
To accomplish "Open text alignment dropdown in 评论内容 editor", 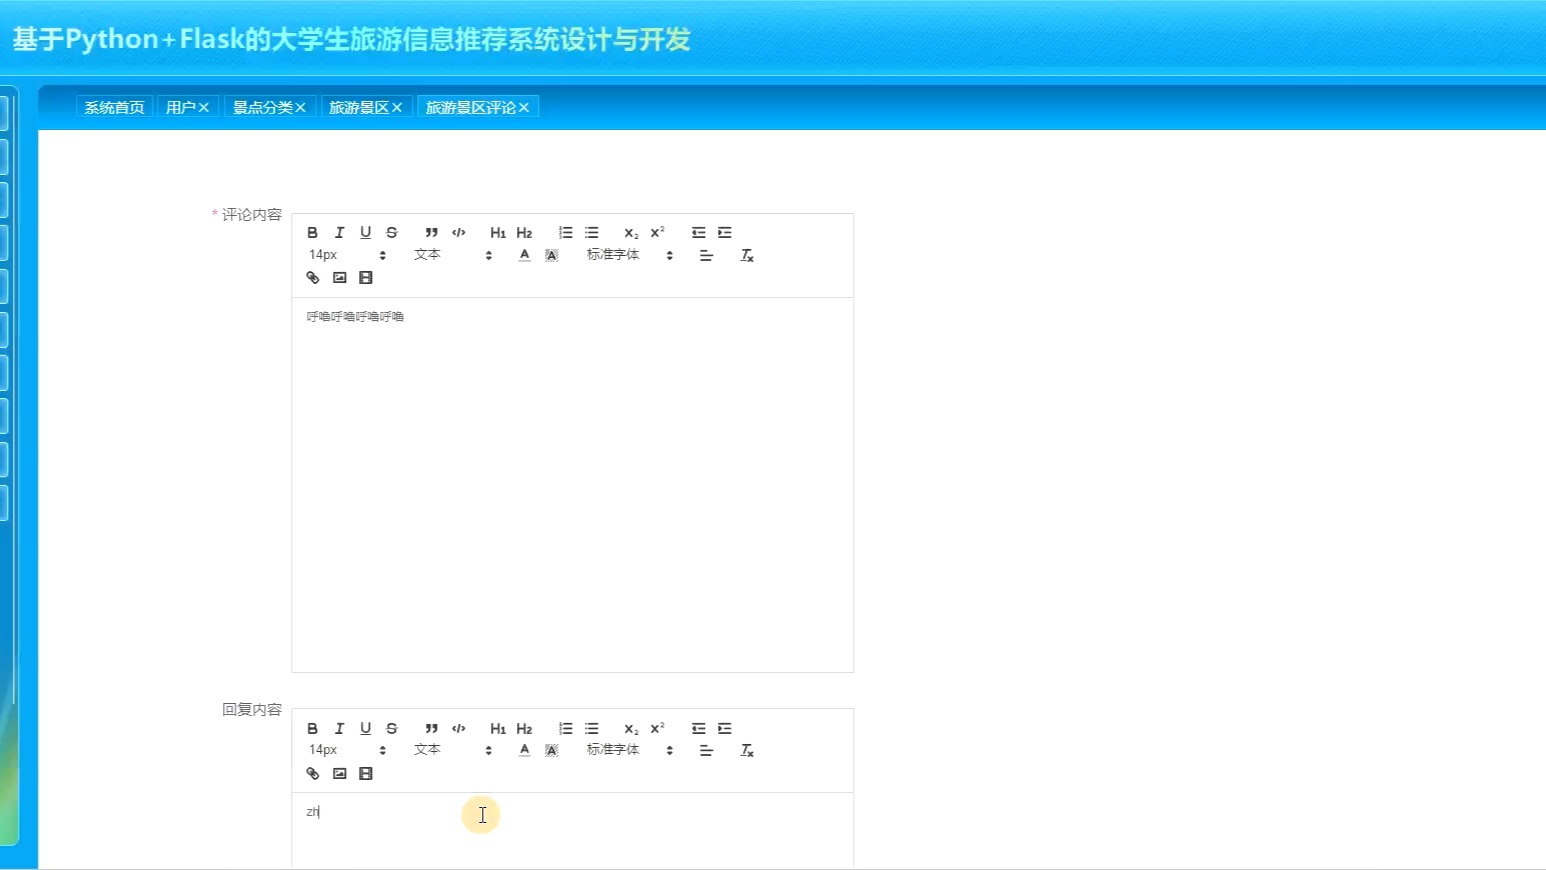I will click(x=706, y=256).
